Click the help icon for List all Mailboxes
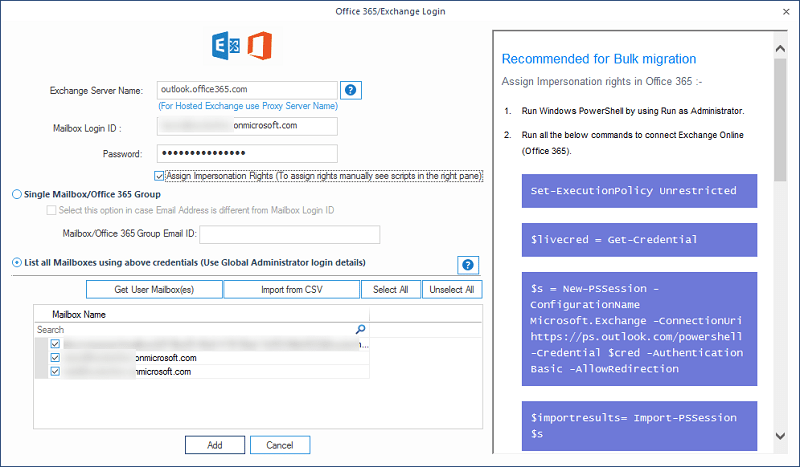The width and height of the screenshot is (800, 467). pyautogui.click(x=467, y=265)
